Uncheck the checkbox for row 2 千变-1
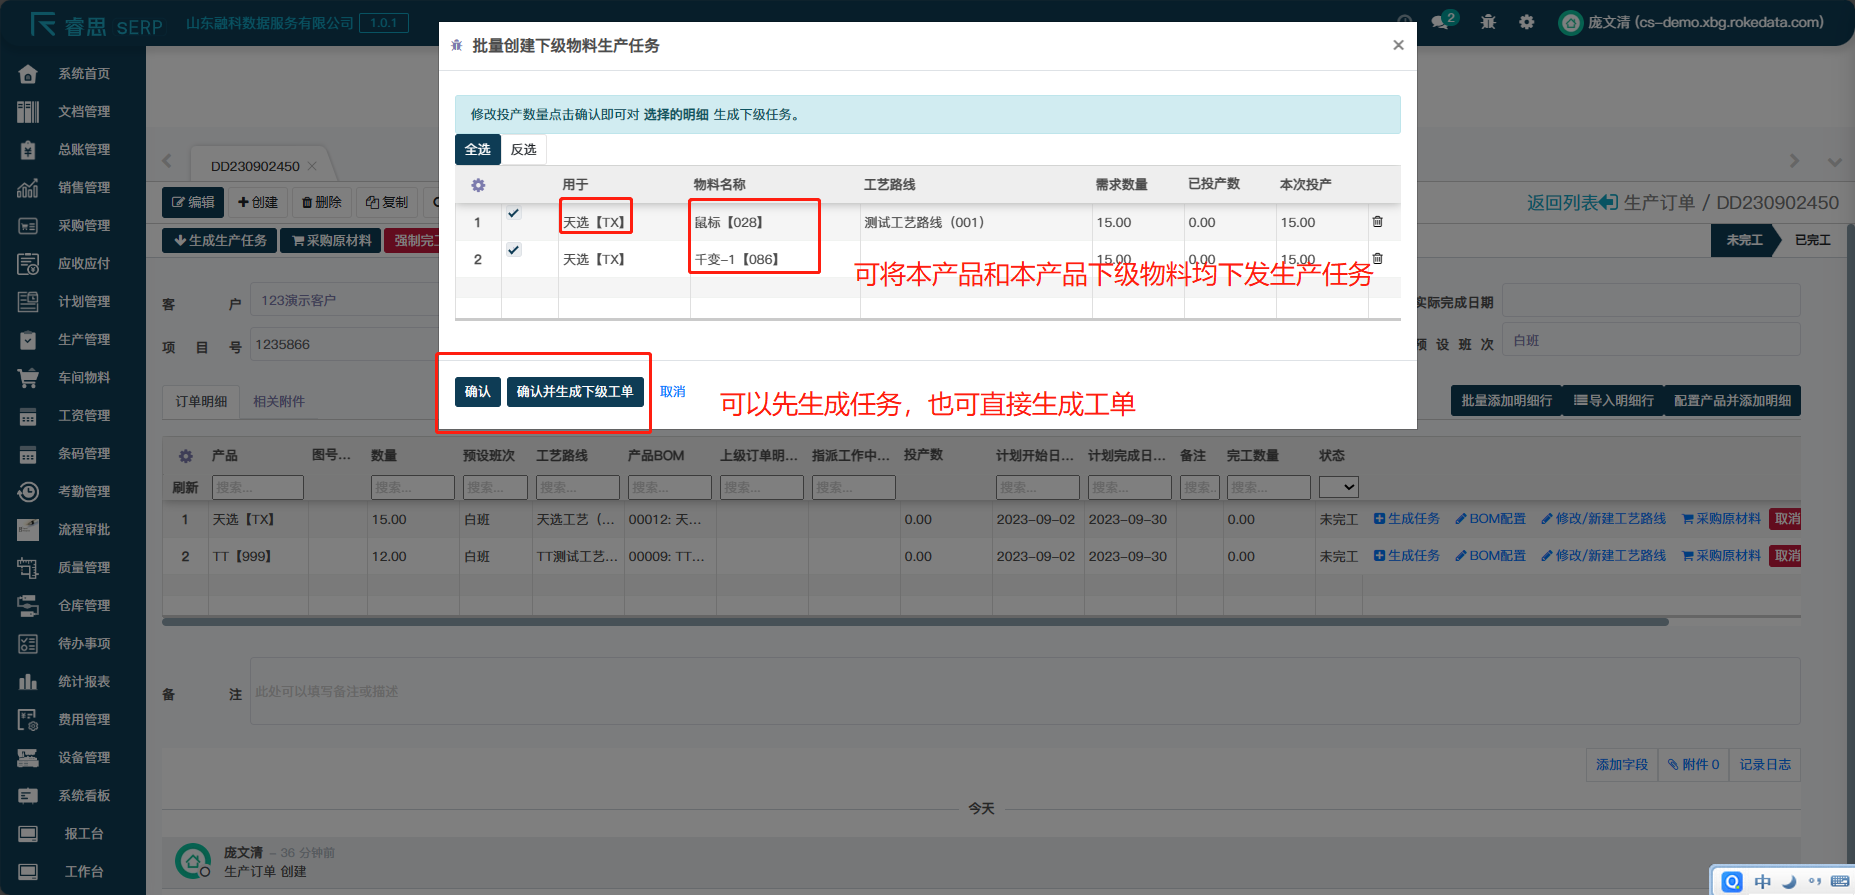The height and width of the screenshot is (895, 1855). (513, 250)
